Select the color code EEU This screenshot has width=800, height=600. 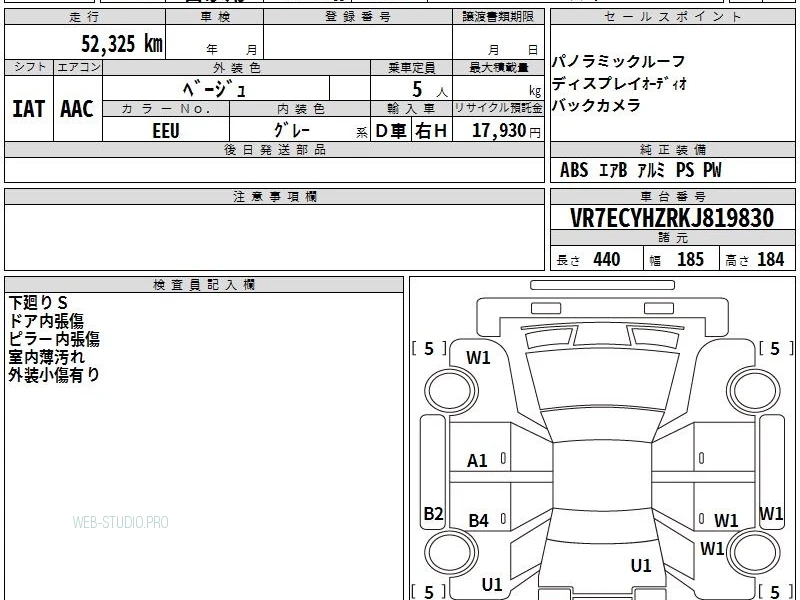[166, 131]
